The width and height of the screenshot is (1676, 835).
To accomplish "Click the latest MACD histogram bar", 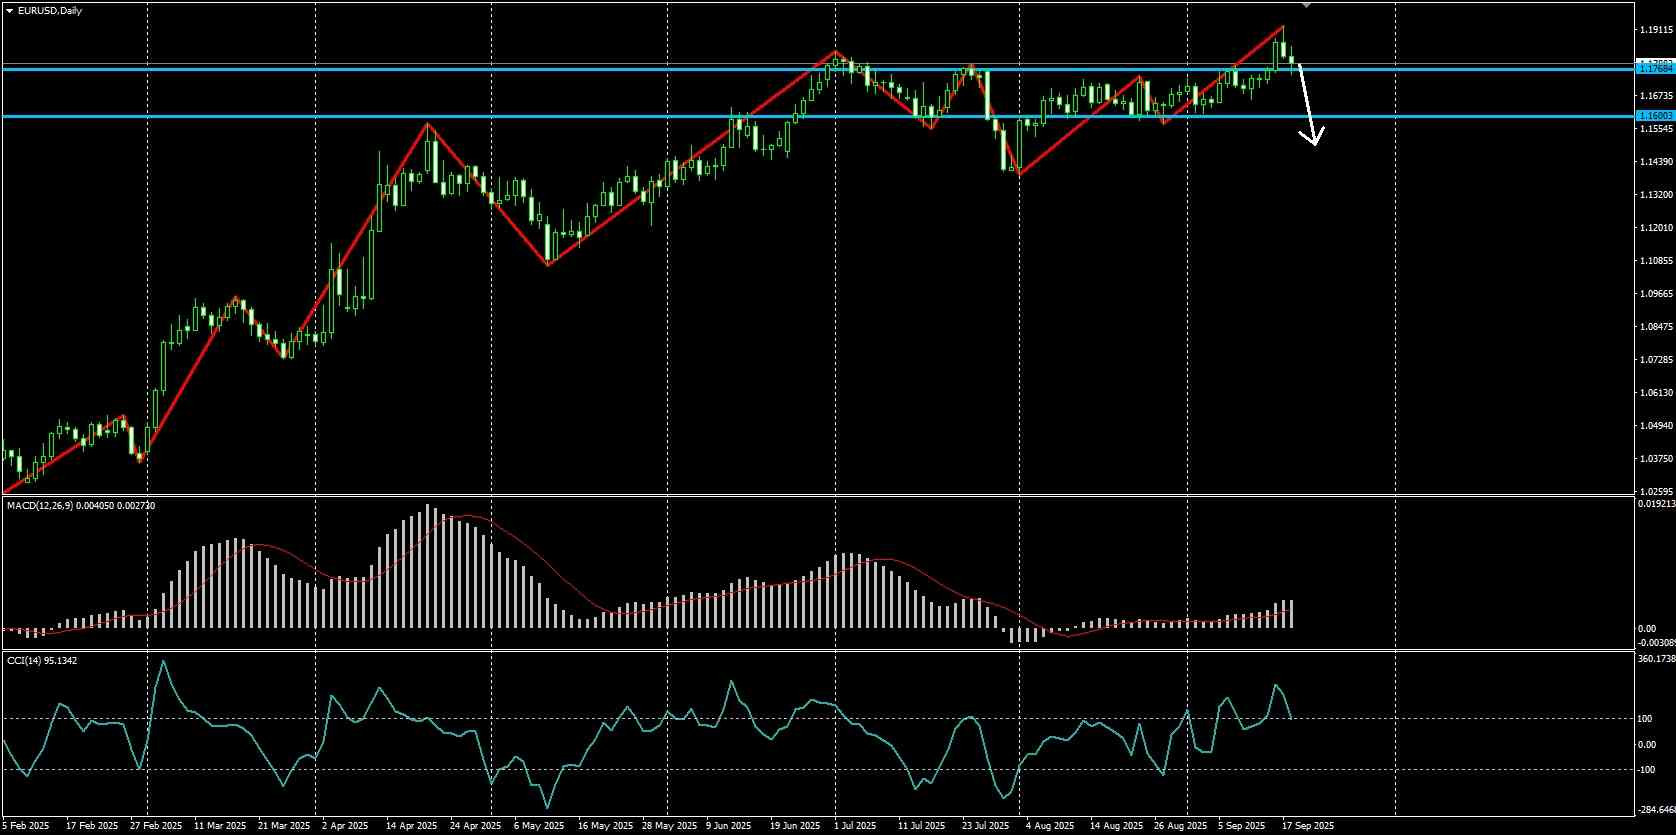I will [1291, 614].
